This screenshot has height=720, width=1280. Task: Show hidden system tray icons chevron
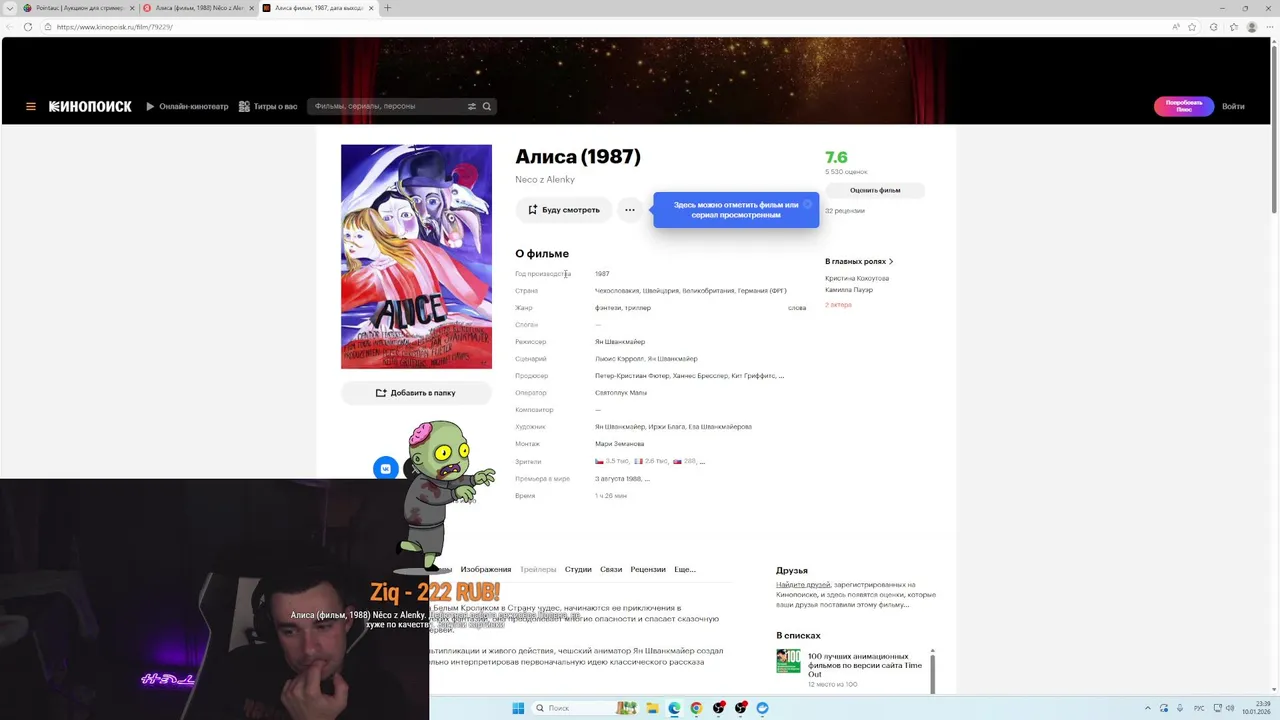(1147, 708)
